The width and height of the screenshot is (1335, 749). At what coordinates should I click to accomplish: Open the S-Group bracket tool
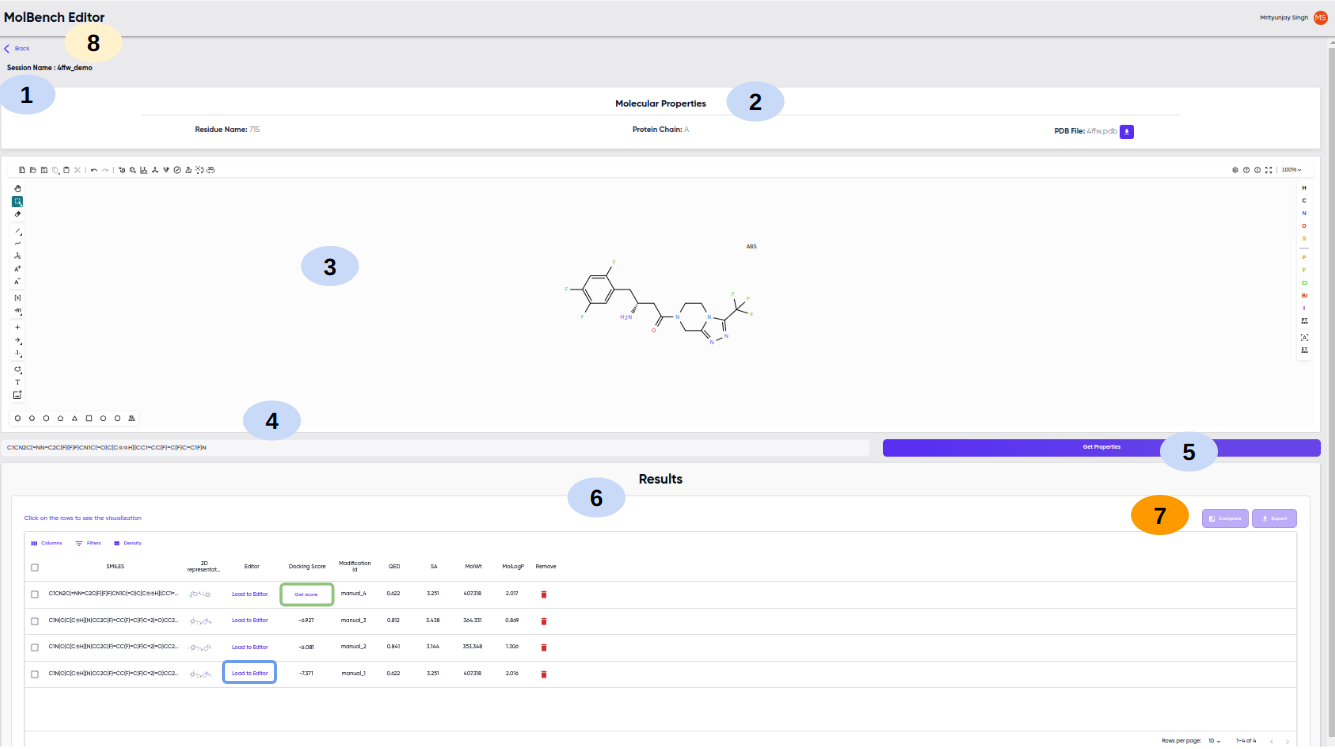click(x=17, y=297)
